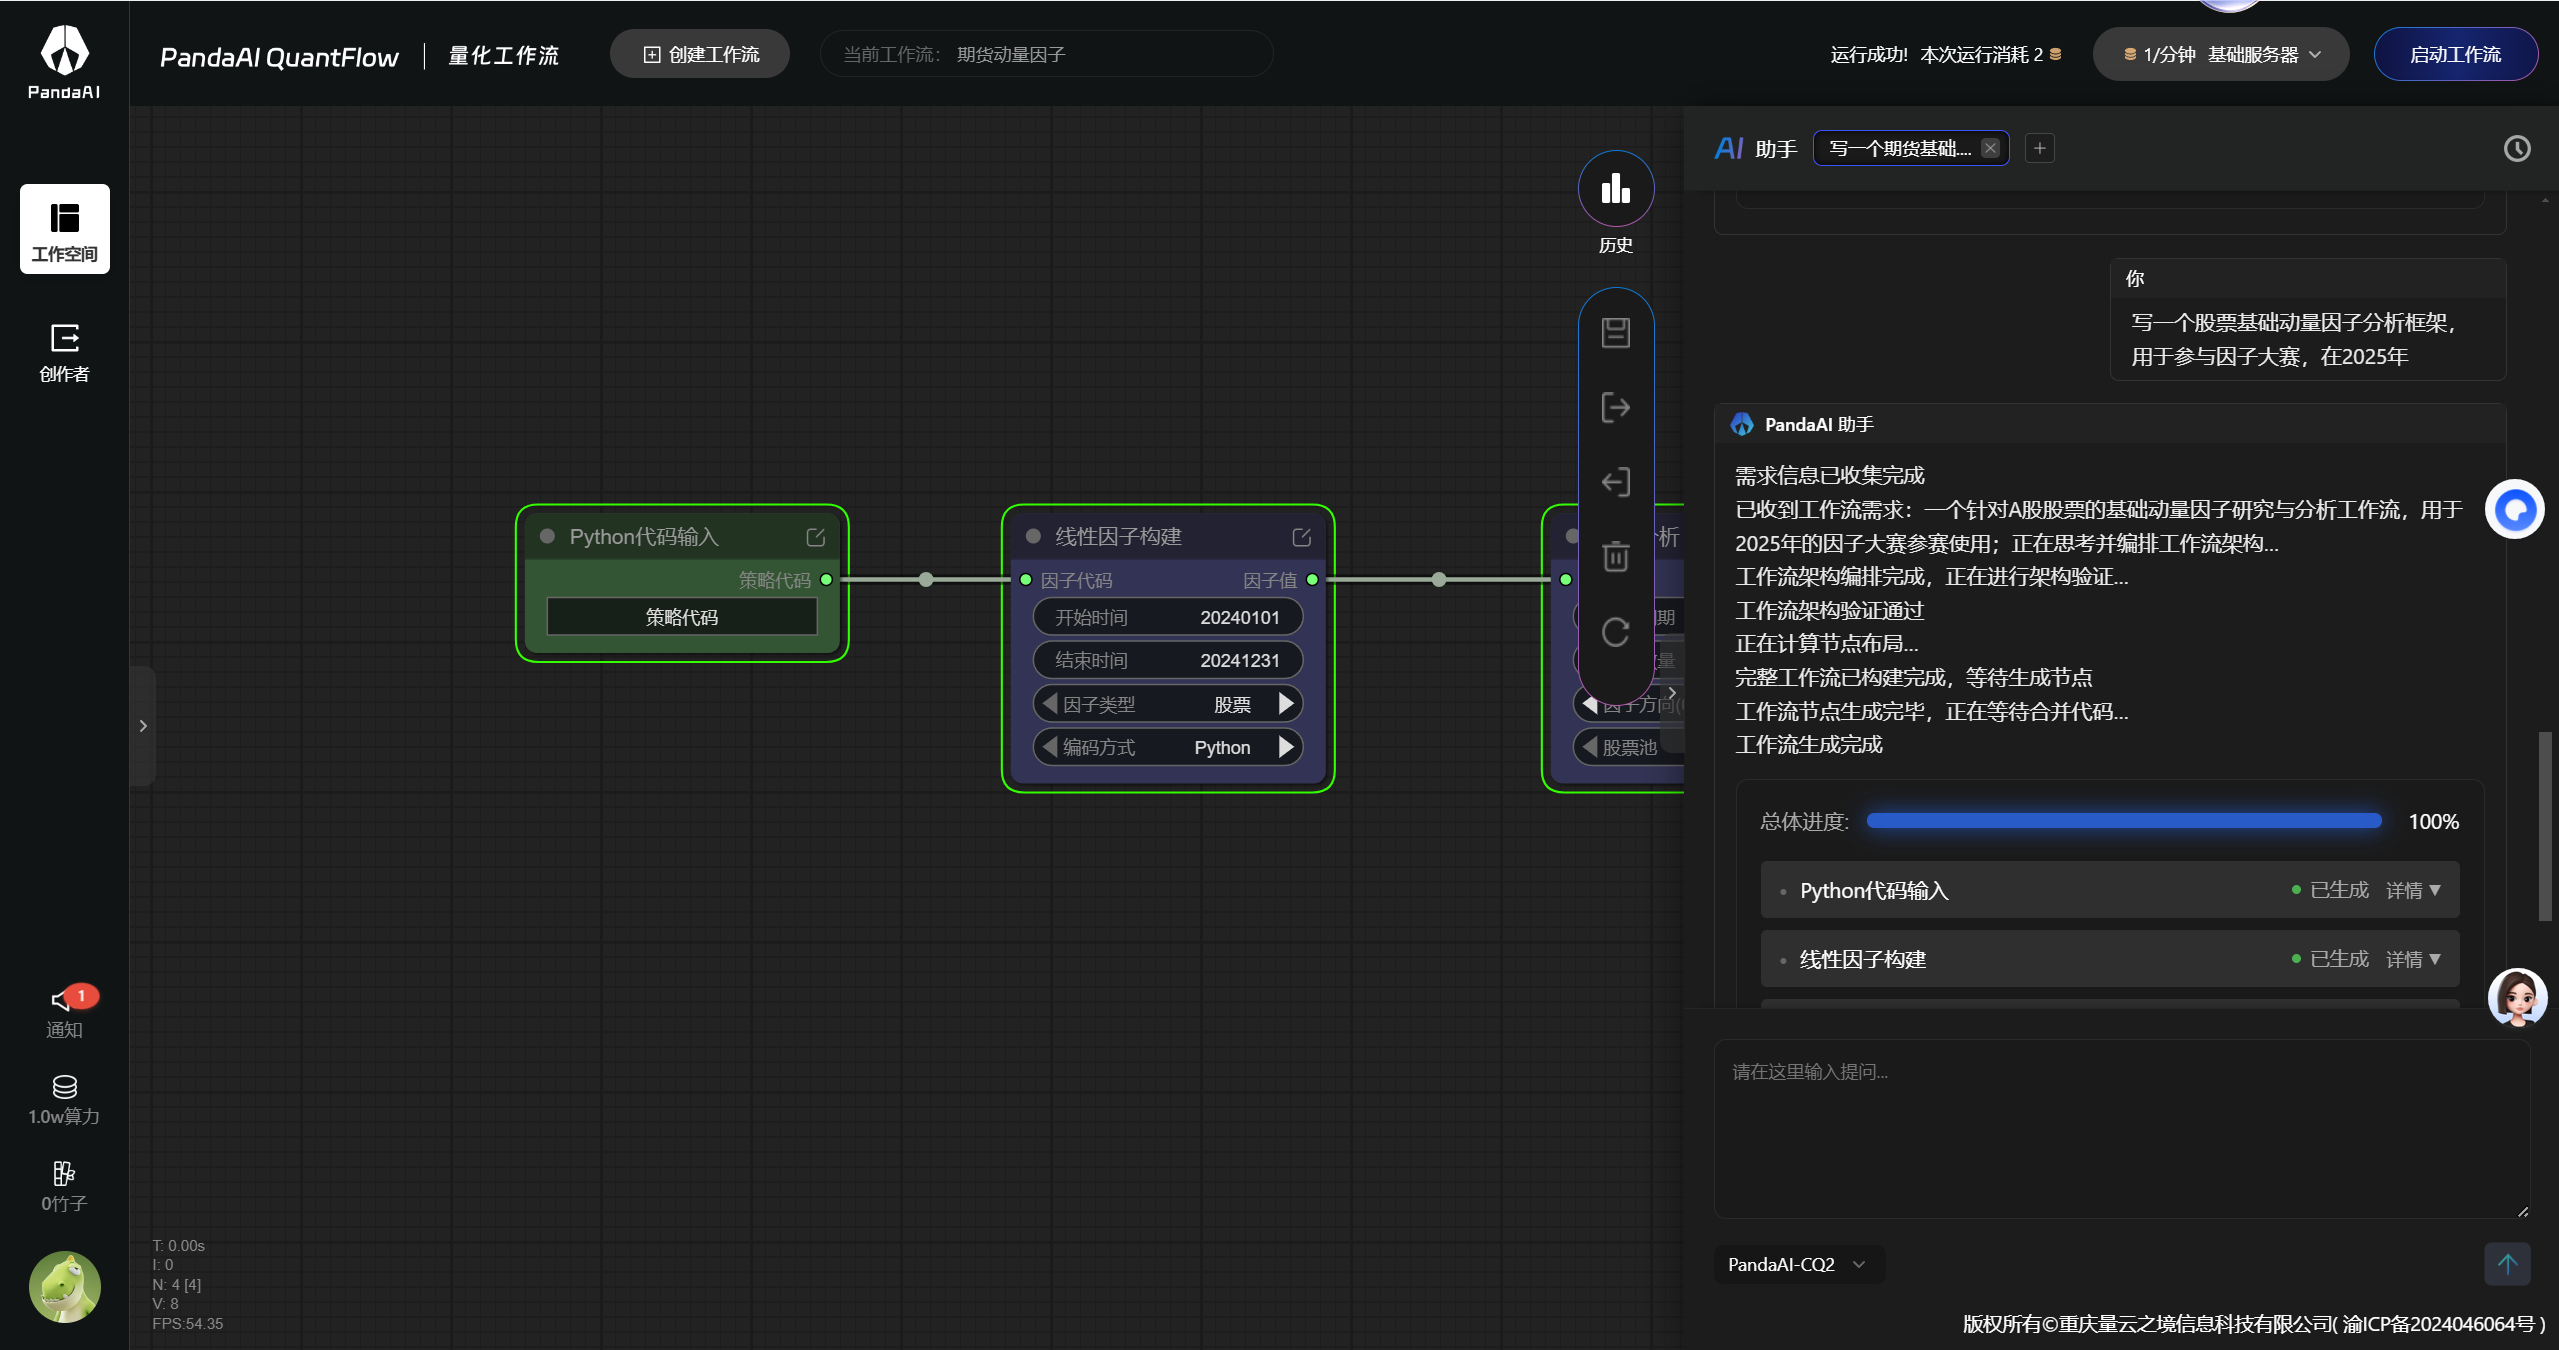Edit the Python代码输入 node via its pencil icon

(816, 537)
